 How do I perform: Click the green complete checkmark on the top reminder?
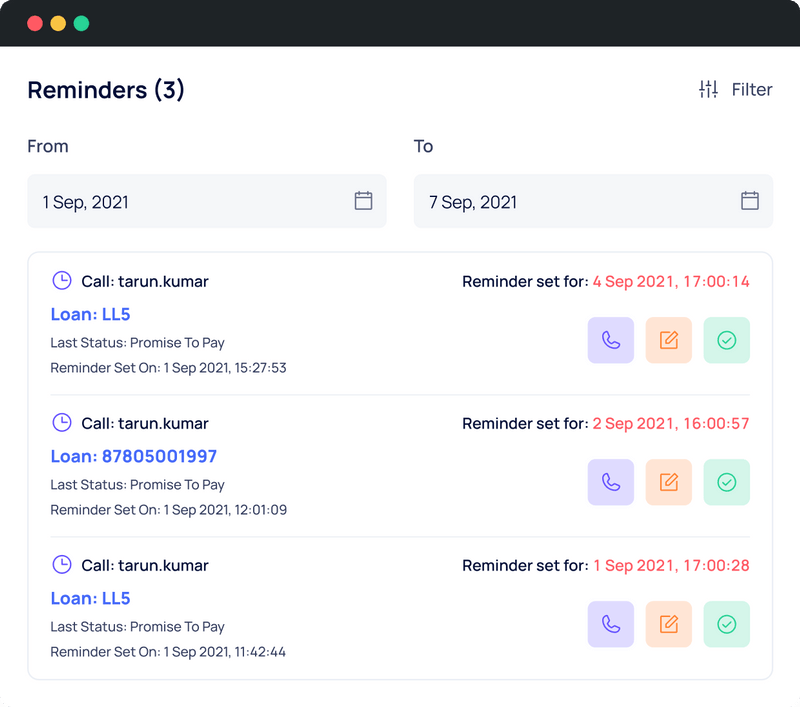pyautogui.click(x=726, y=340)
